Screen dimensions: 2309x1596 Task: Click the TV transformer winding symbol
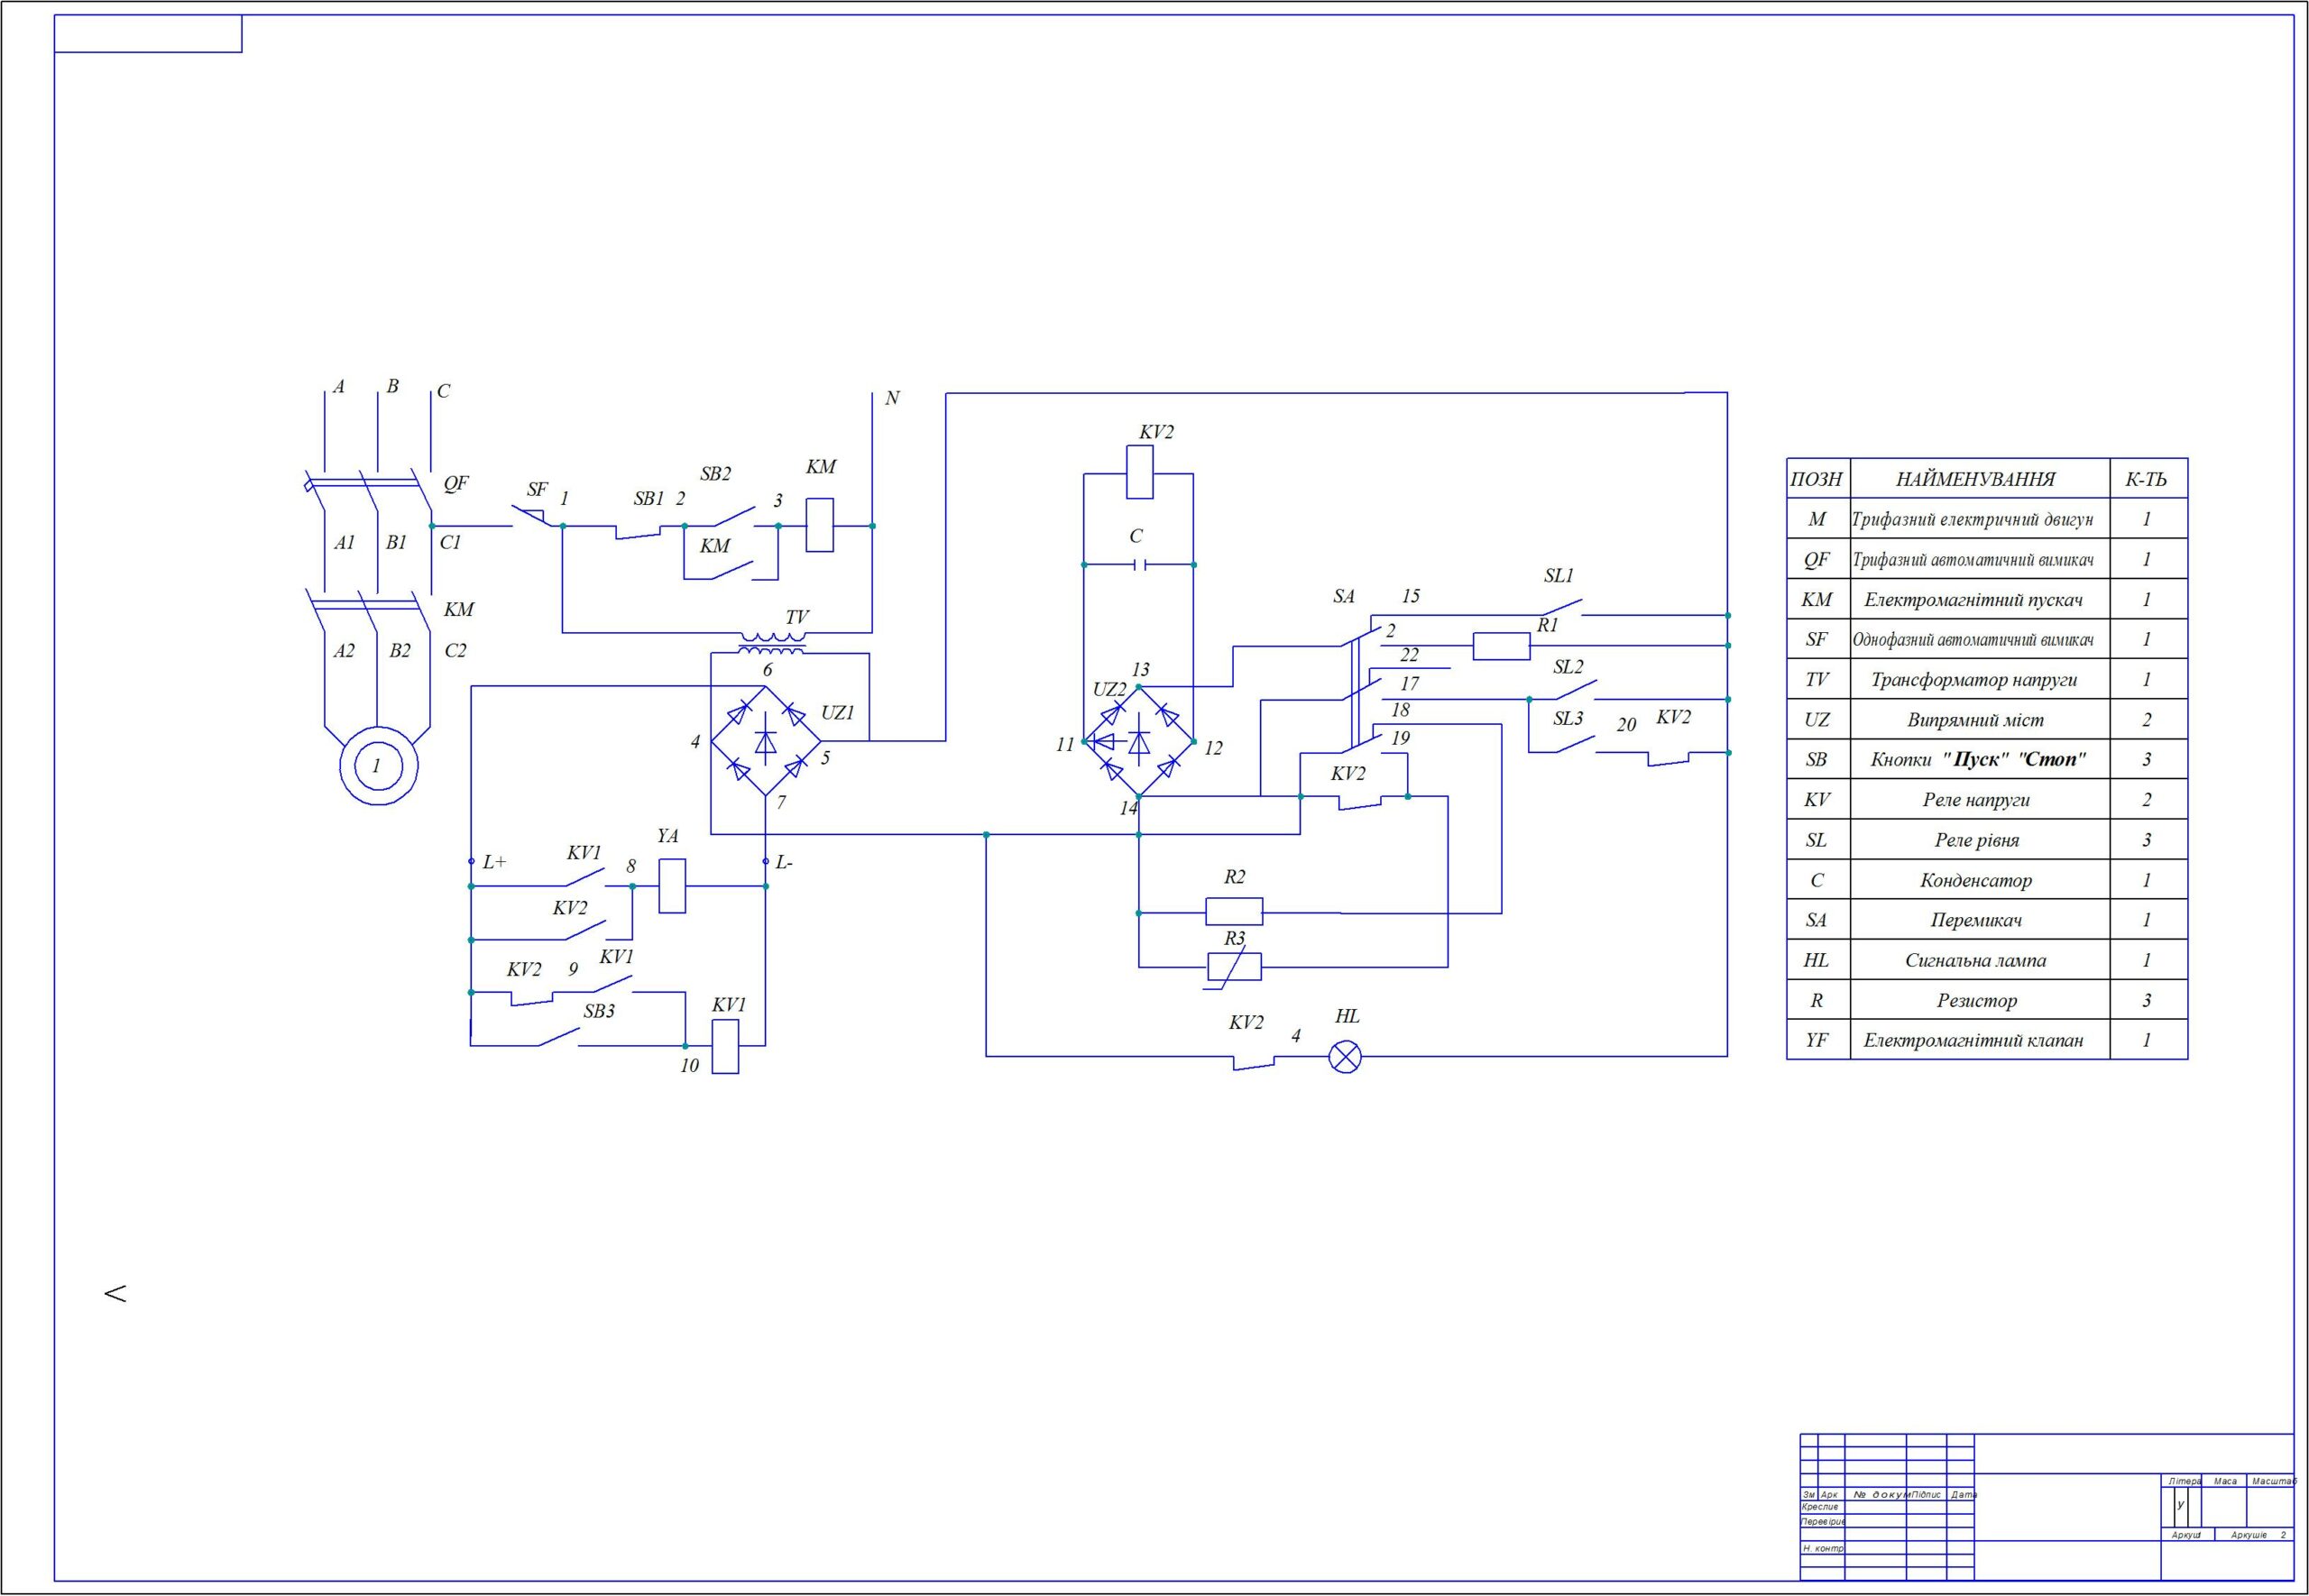point(771,642)
